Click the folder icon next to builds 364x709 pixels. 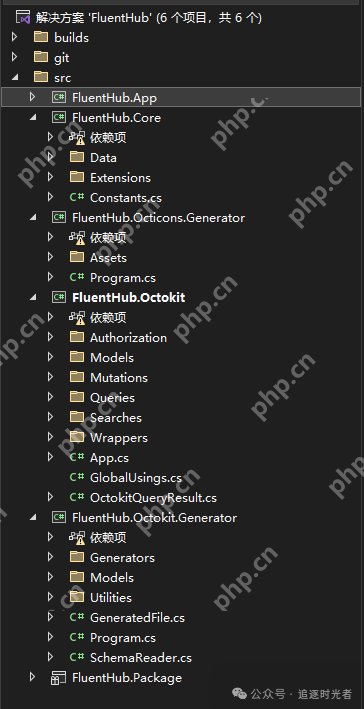41,37
